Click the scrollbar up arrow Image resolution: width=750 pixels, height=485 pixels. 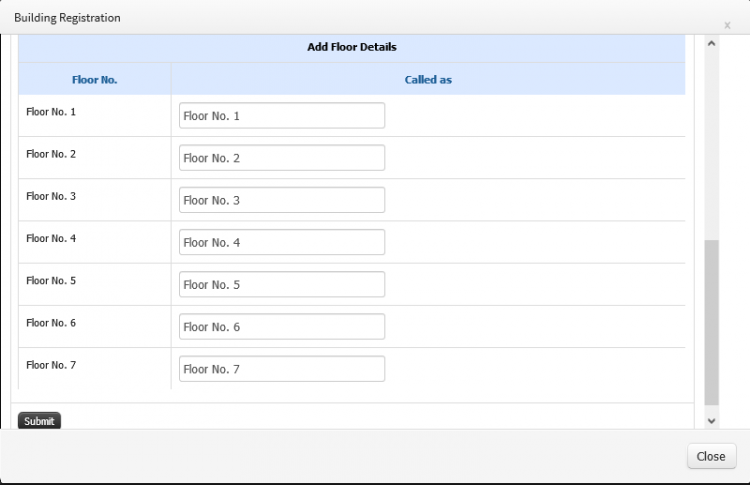[x=711, y=44]
